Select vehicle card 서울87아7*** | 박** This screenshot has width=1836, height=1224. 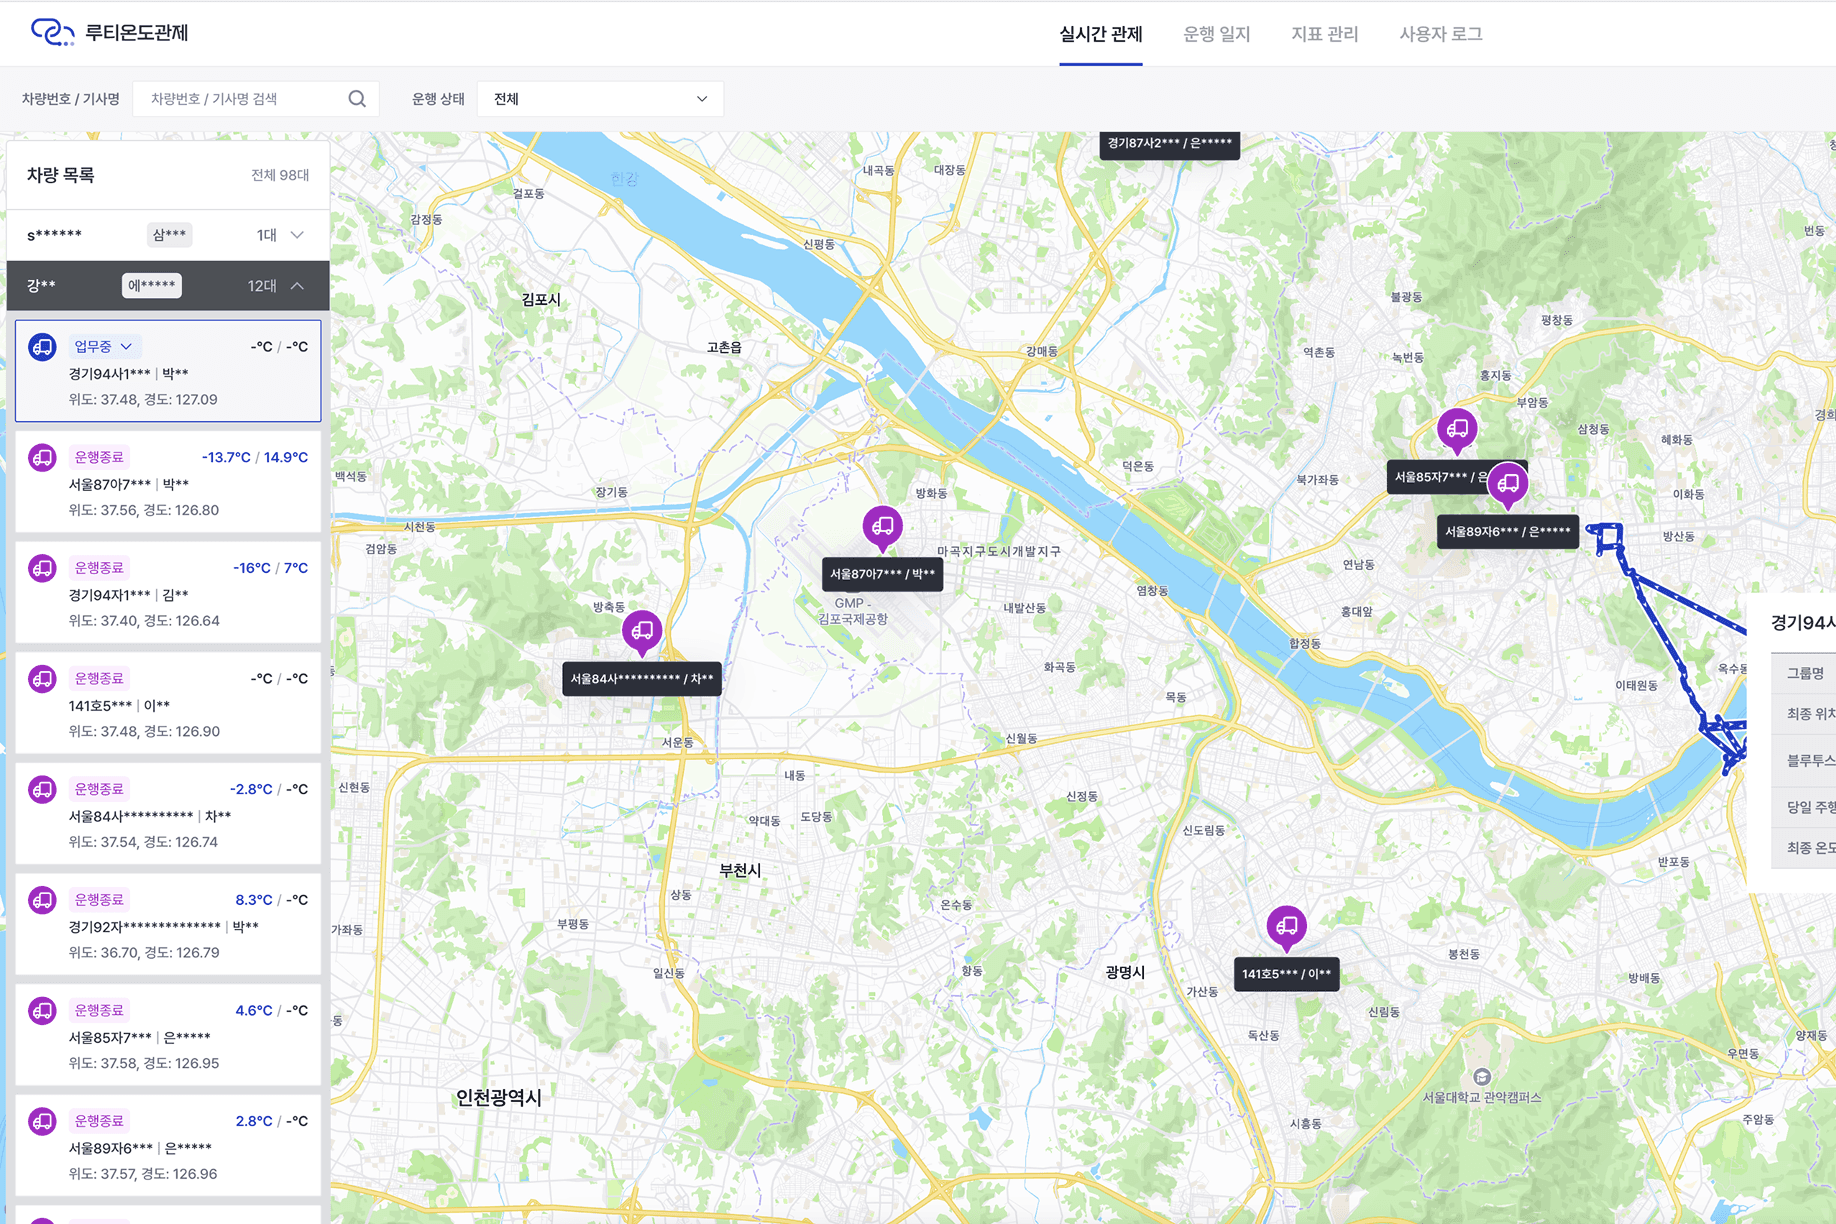(168, 482)
